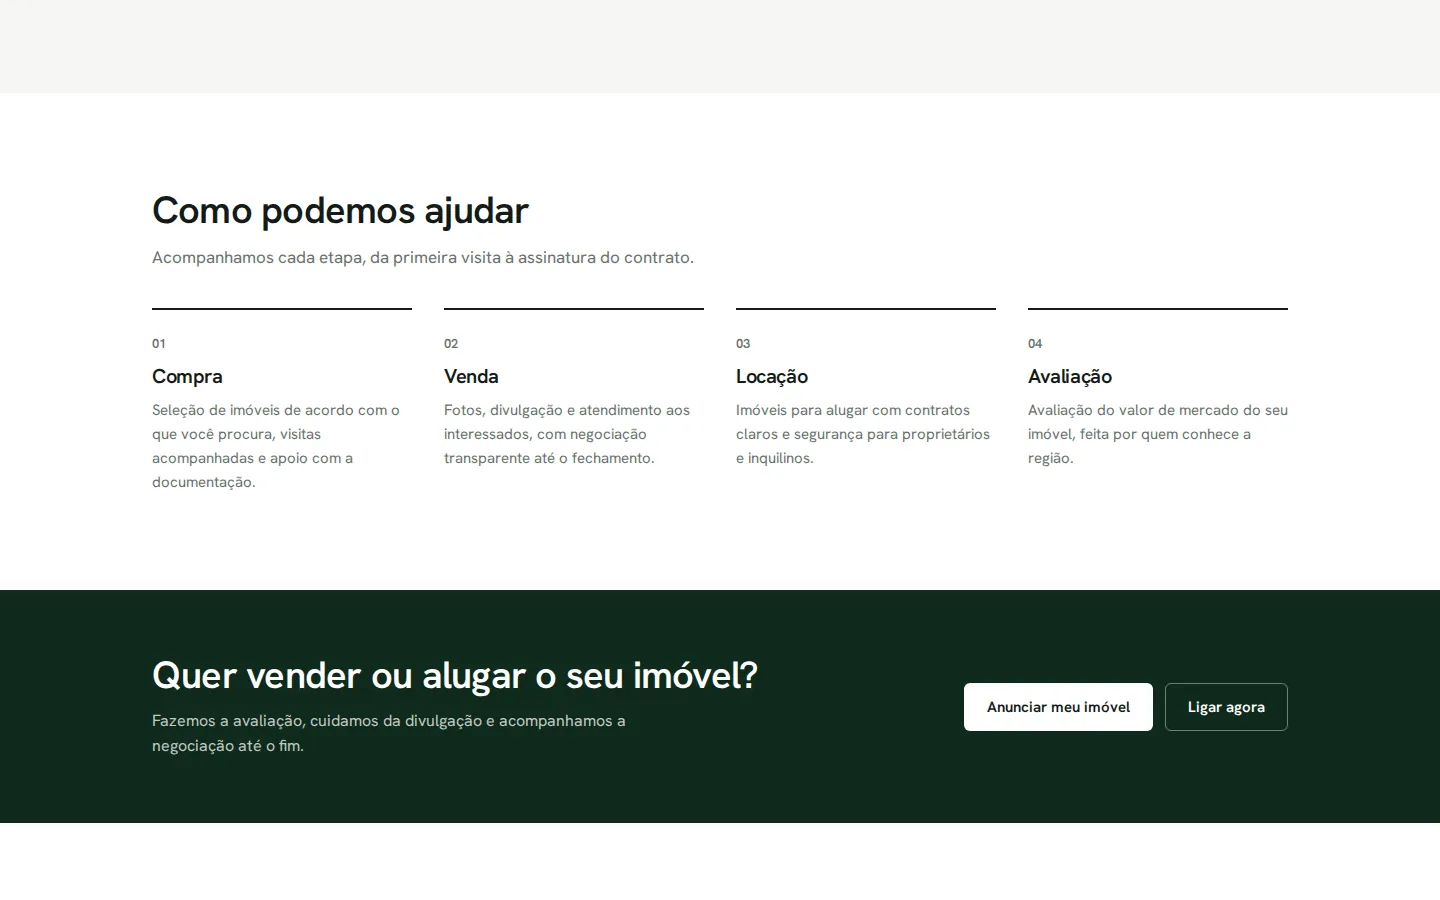This screenshot has height=900, width=1440.
Task: Click the 'Avaliação do valor de mercado' description
Action: (1158, 434)
